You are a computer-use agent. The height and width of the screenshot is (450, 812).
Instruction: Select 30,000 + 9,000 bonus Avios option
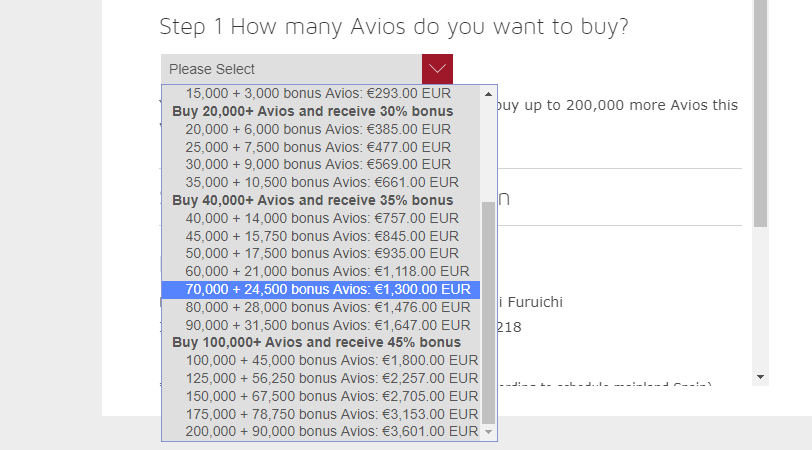[318, 165]
